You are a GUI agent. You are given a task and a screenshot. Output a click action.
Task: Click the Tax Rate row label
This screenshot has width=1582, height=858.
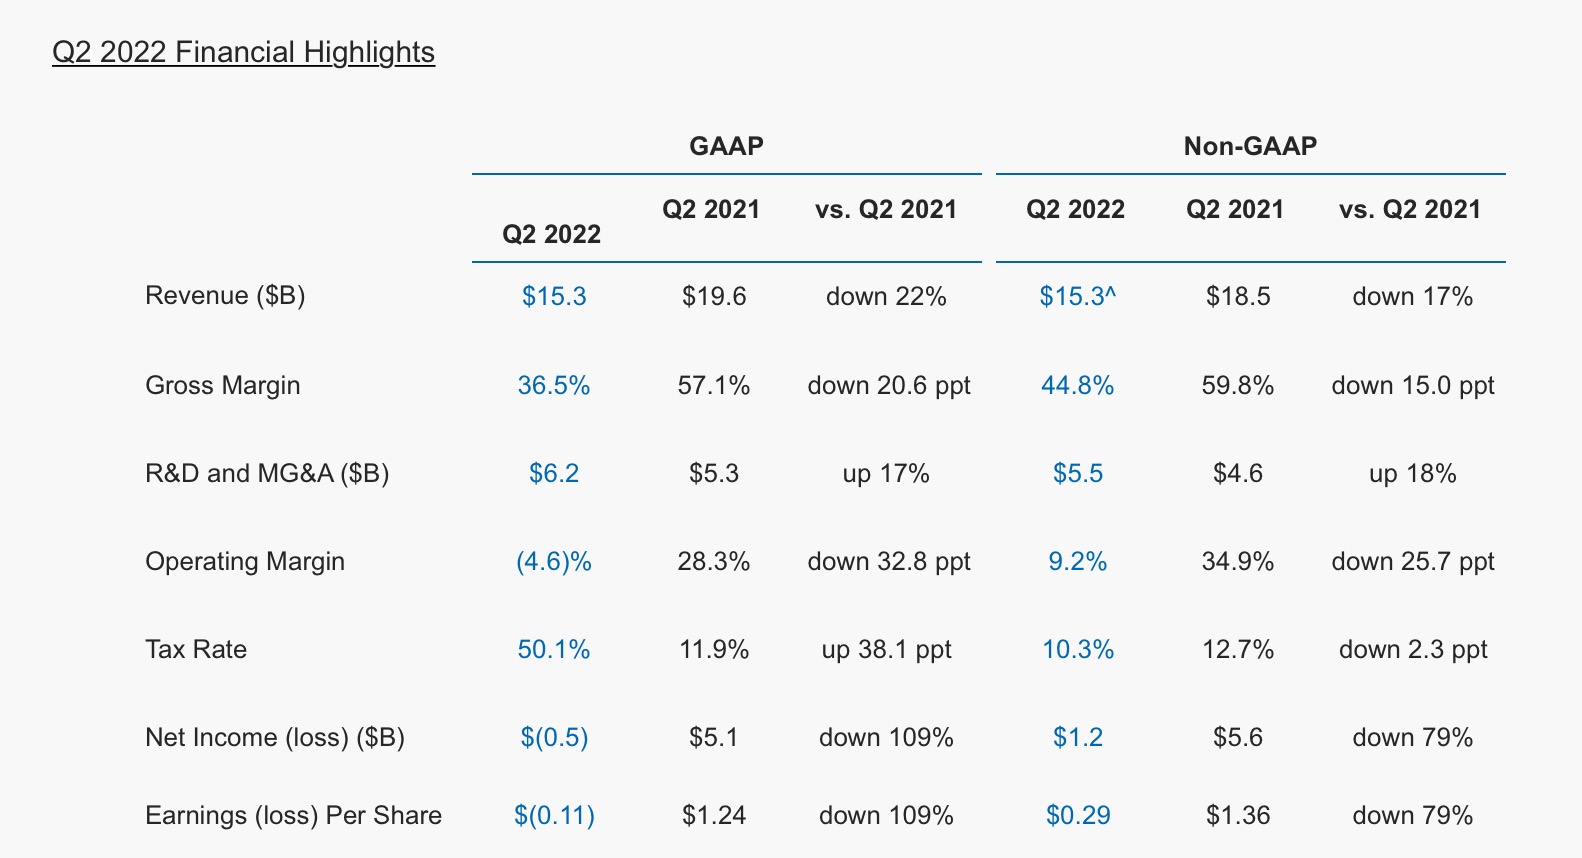pyautogui.click(x=196, y=649)
